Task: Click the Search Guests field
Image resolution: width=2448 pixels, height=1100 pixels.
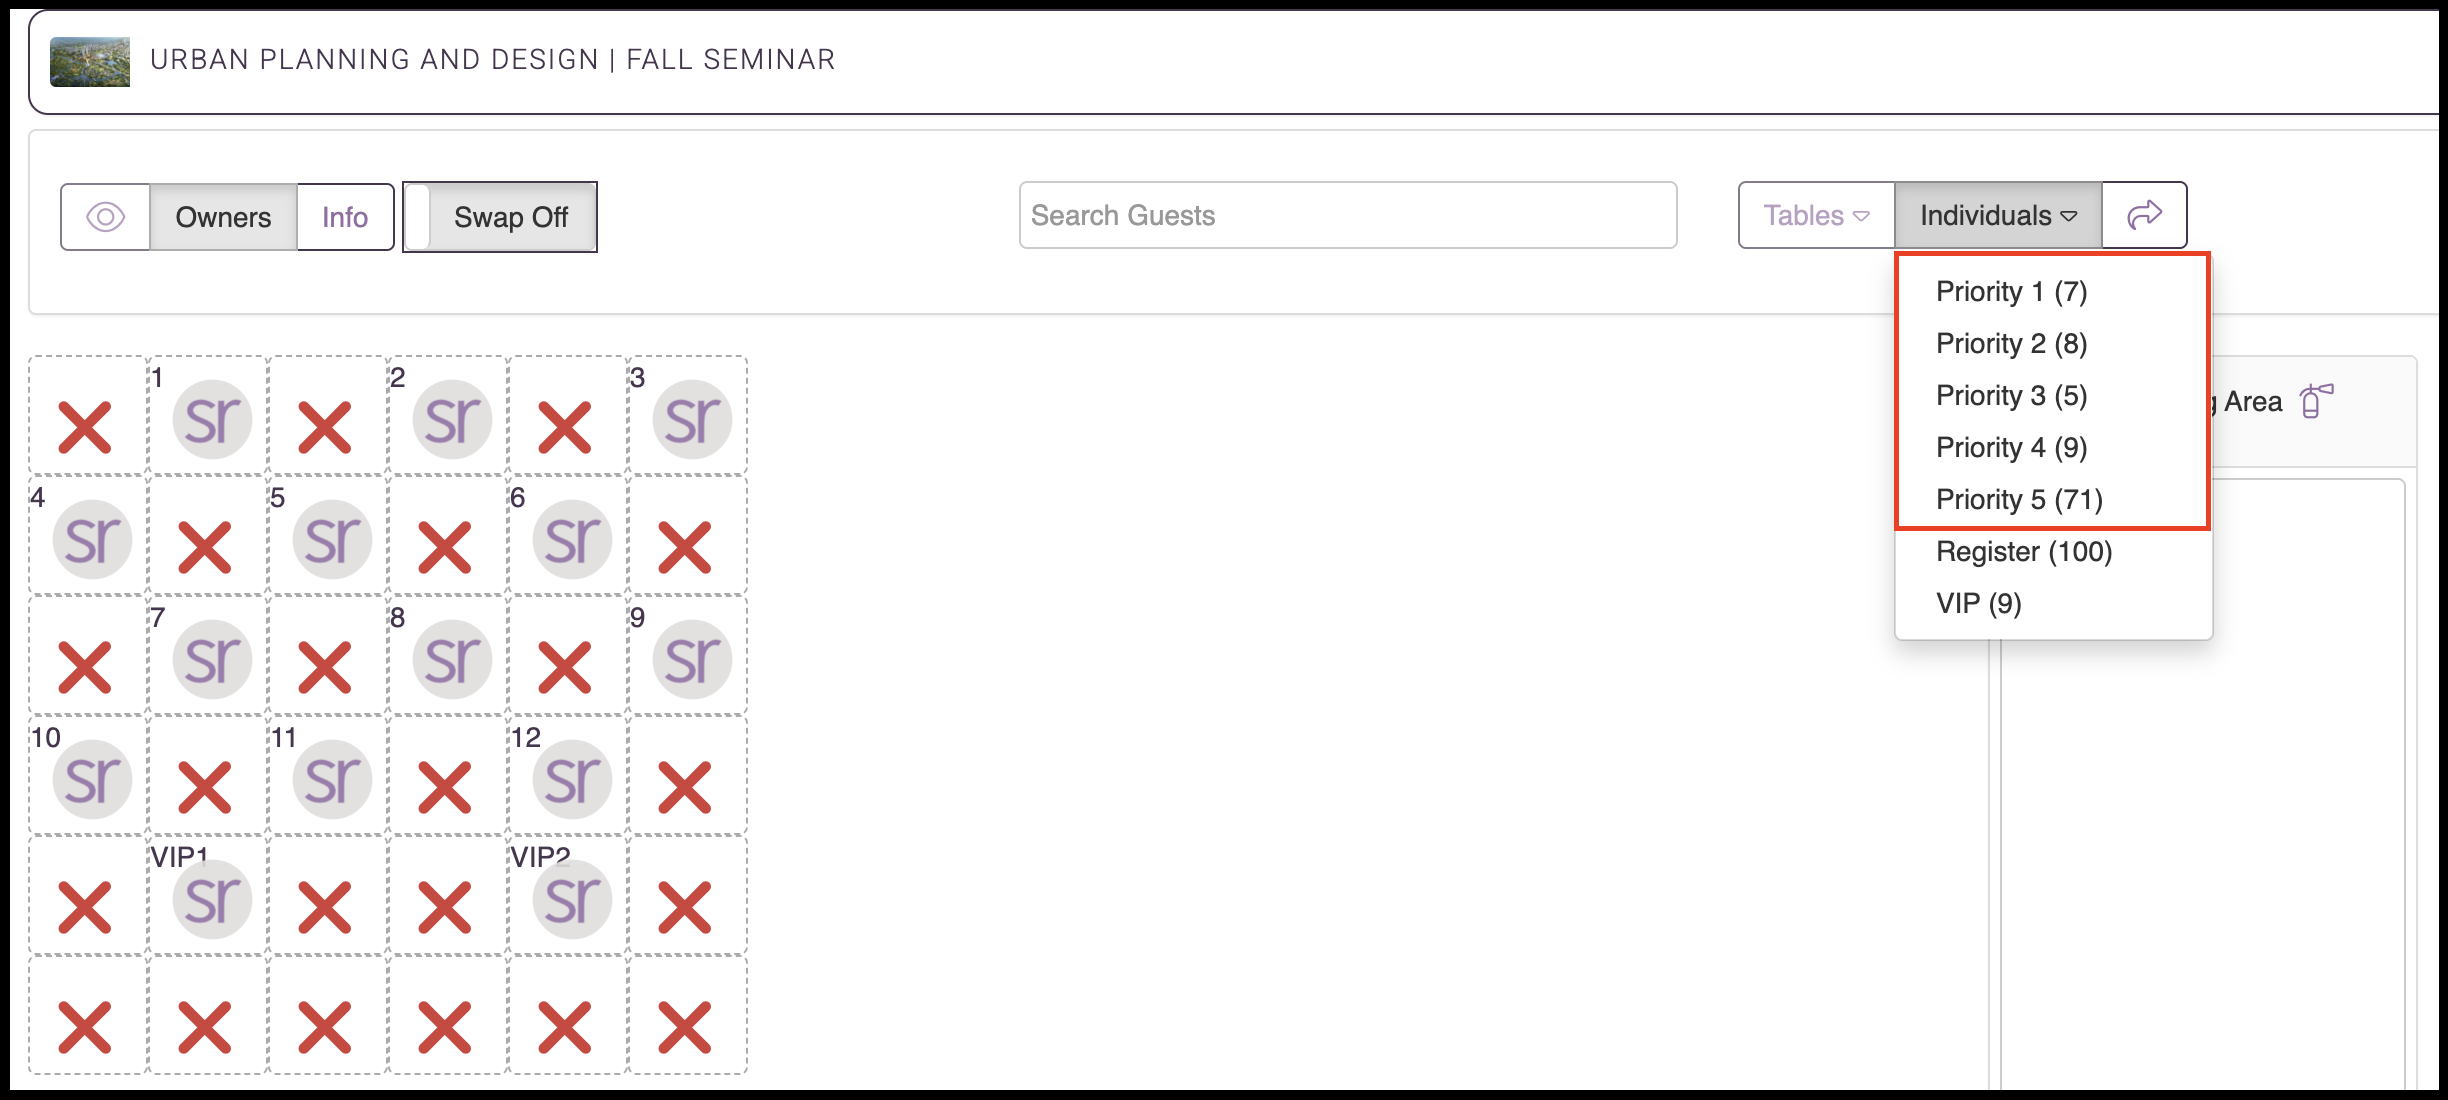Action: (1348, 215)
